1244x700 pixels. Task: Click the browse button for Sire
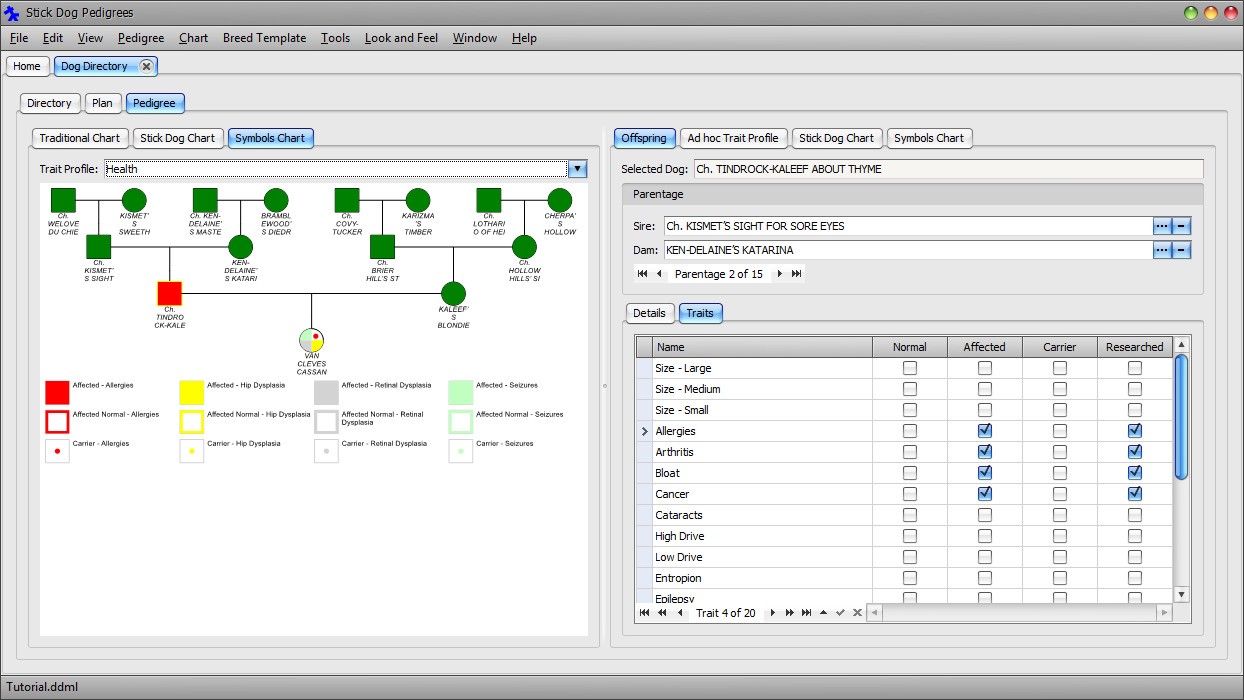click(x=1161, y=226)
